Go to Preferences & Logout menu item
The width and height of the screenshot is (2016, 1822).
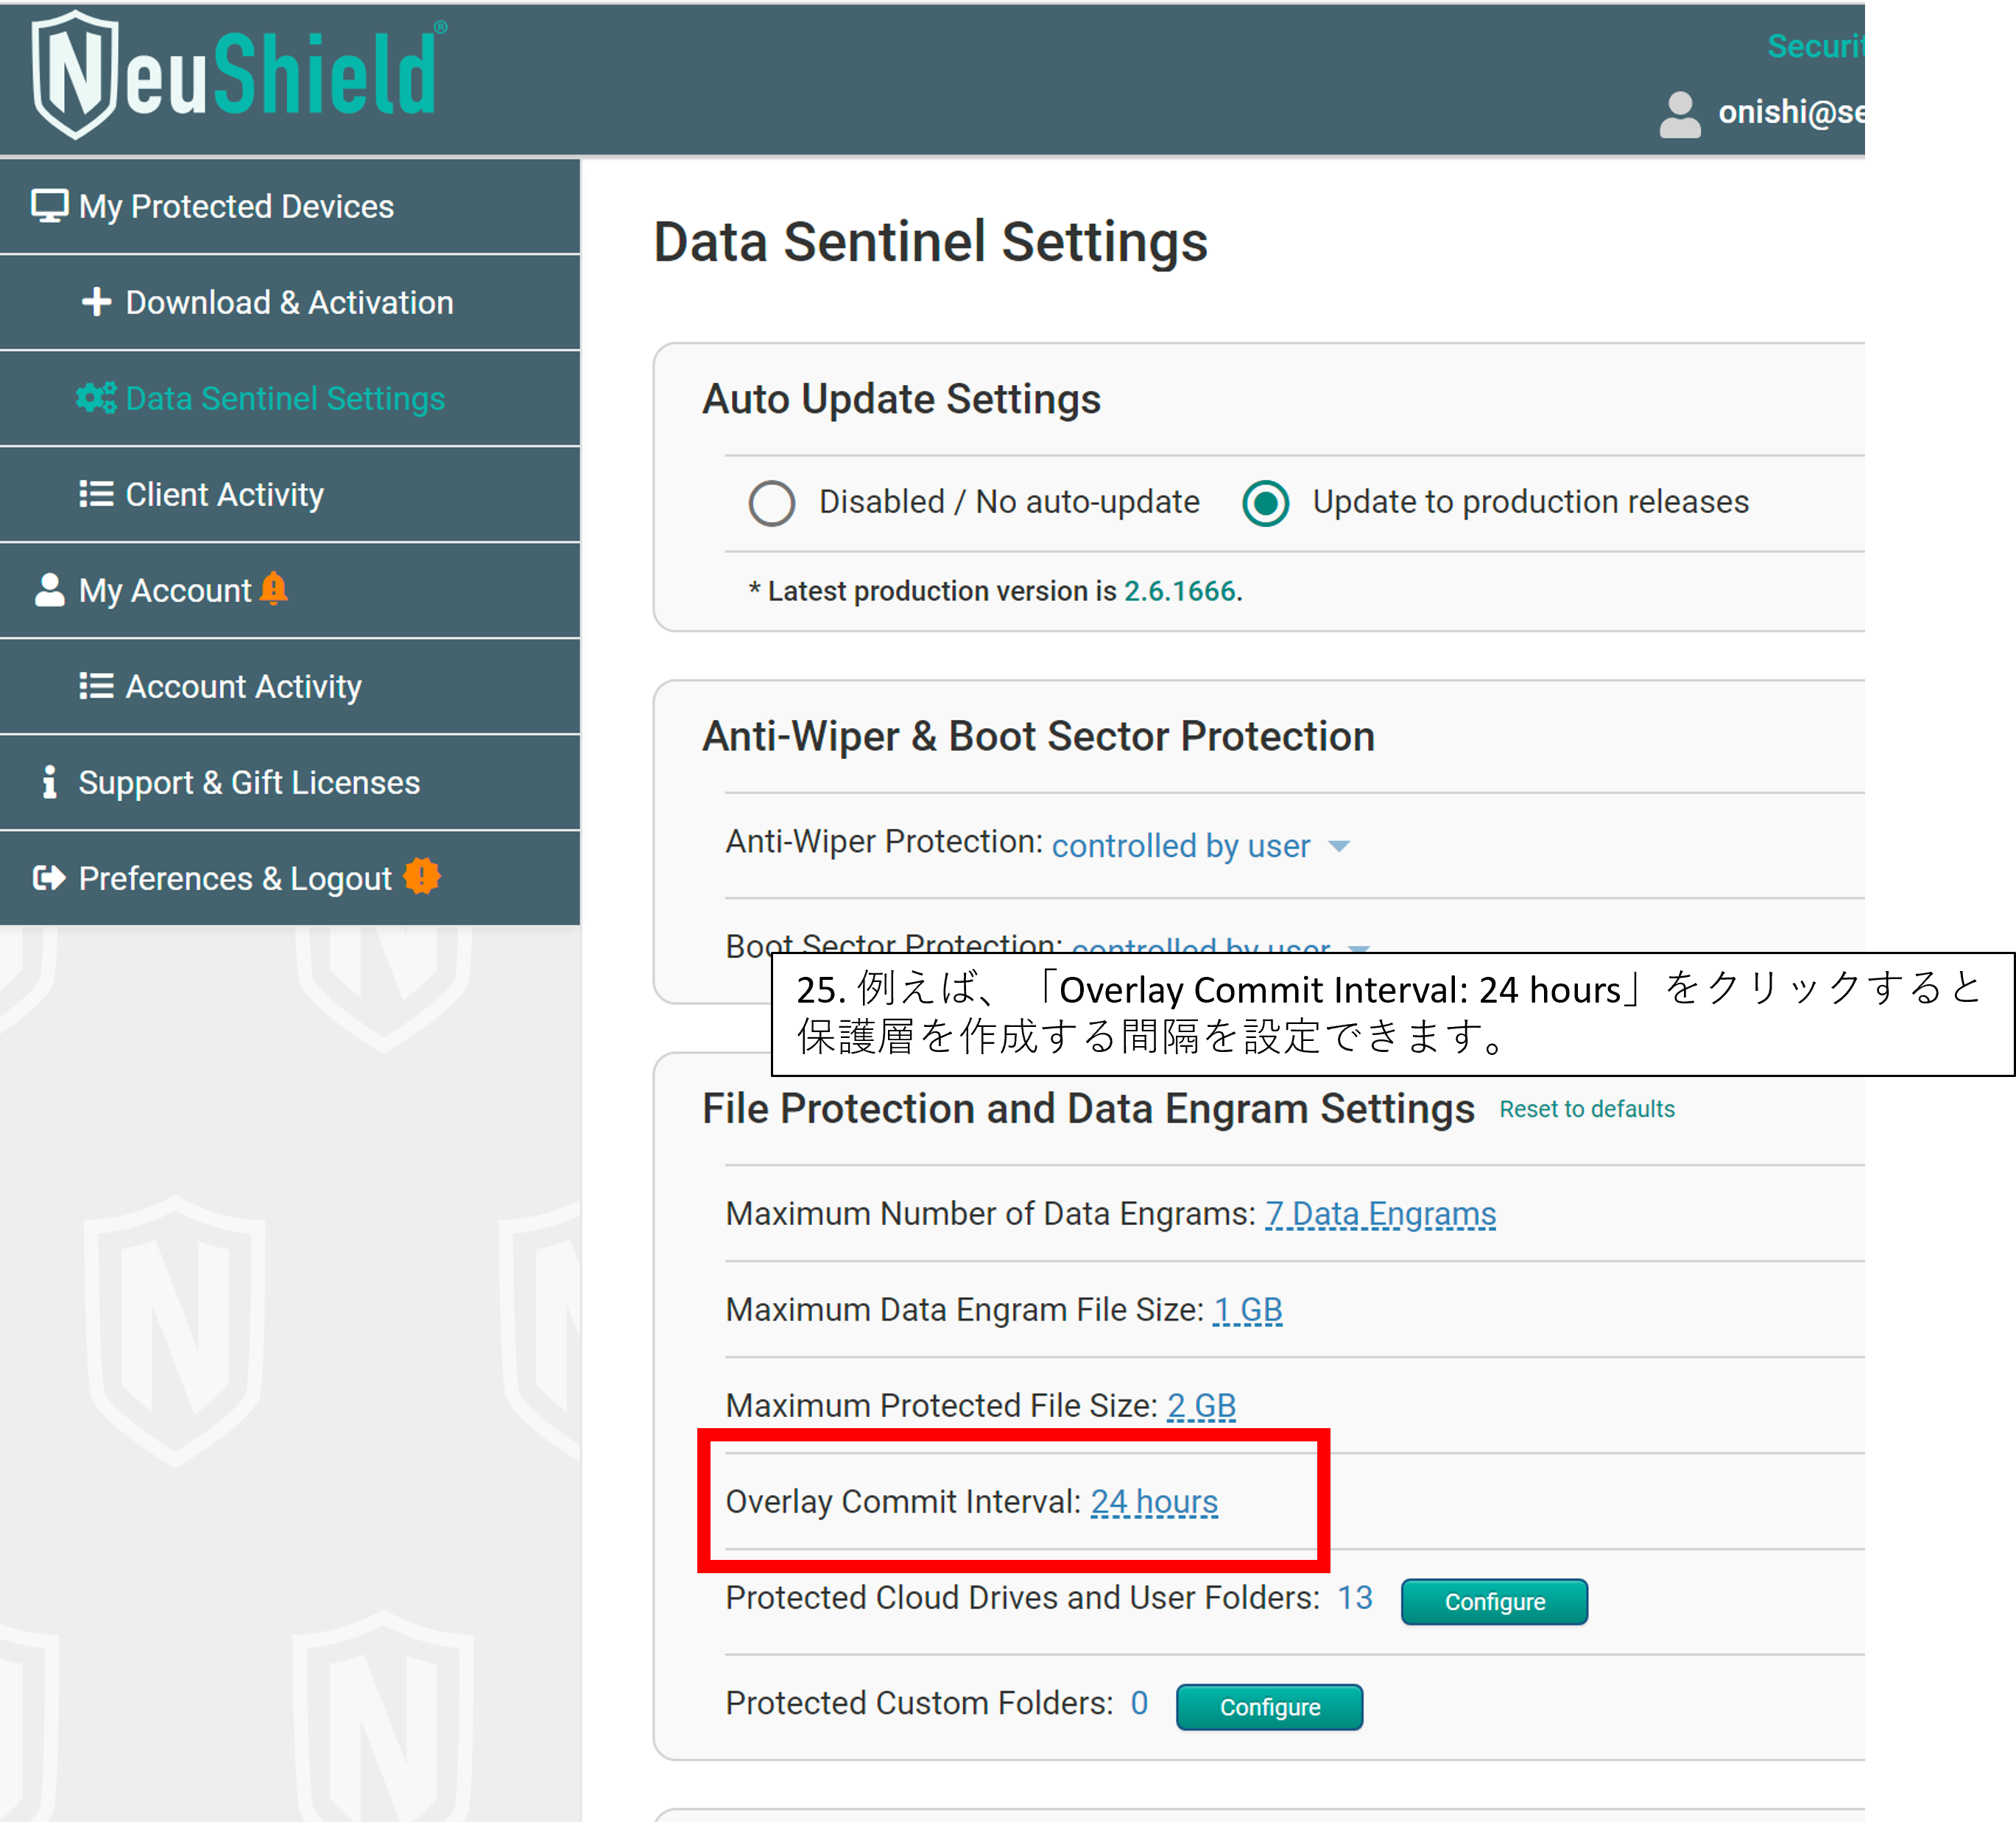pyautogui.click(x=235, y=878)
